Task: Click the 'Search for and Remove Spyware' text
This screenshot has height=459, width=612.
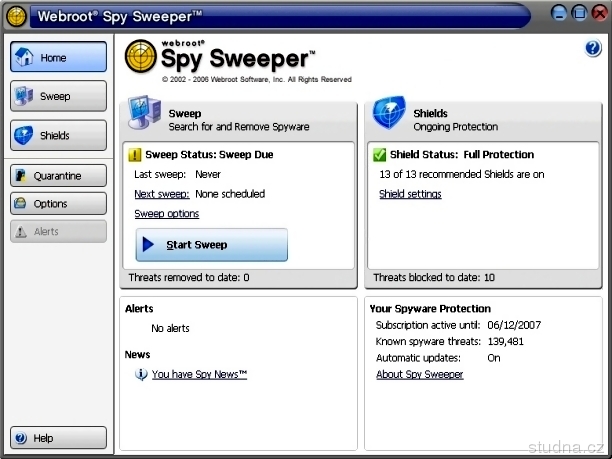Action: (239, 127)
